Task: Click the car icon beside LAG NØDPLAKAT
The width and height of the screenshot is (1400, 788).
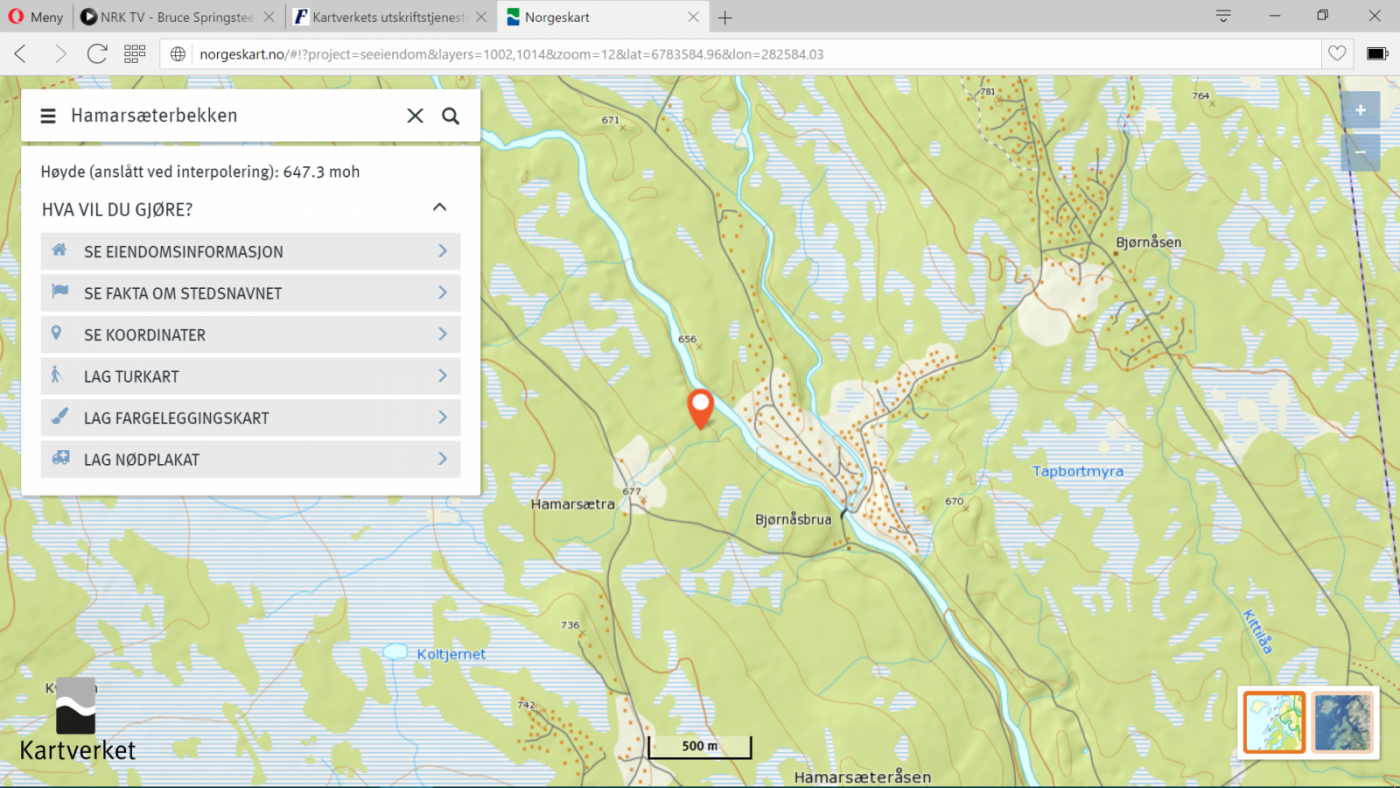Action: click(60, 459)
